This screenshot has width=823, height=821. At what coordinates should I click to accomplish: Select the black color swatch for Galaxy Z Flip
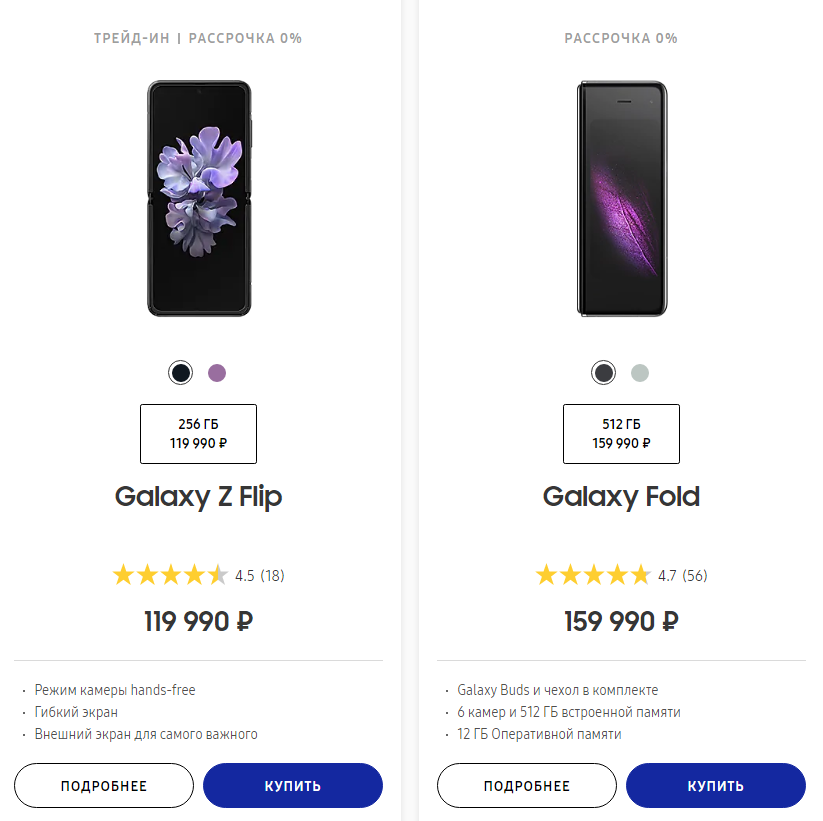[x=180, y=372]
